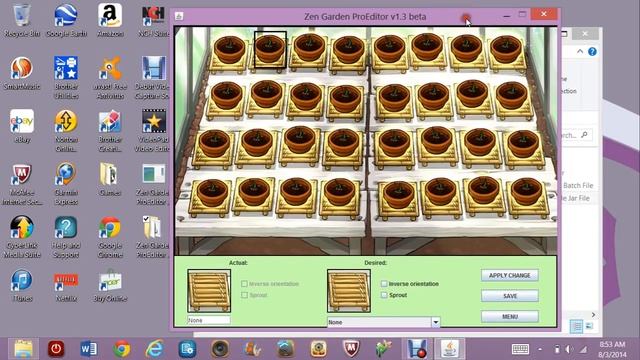Launch Microsoft Word from the taskbar
This screenshot has width=640, height=360.
point(89,349)
